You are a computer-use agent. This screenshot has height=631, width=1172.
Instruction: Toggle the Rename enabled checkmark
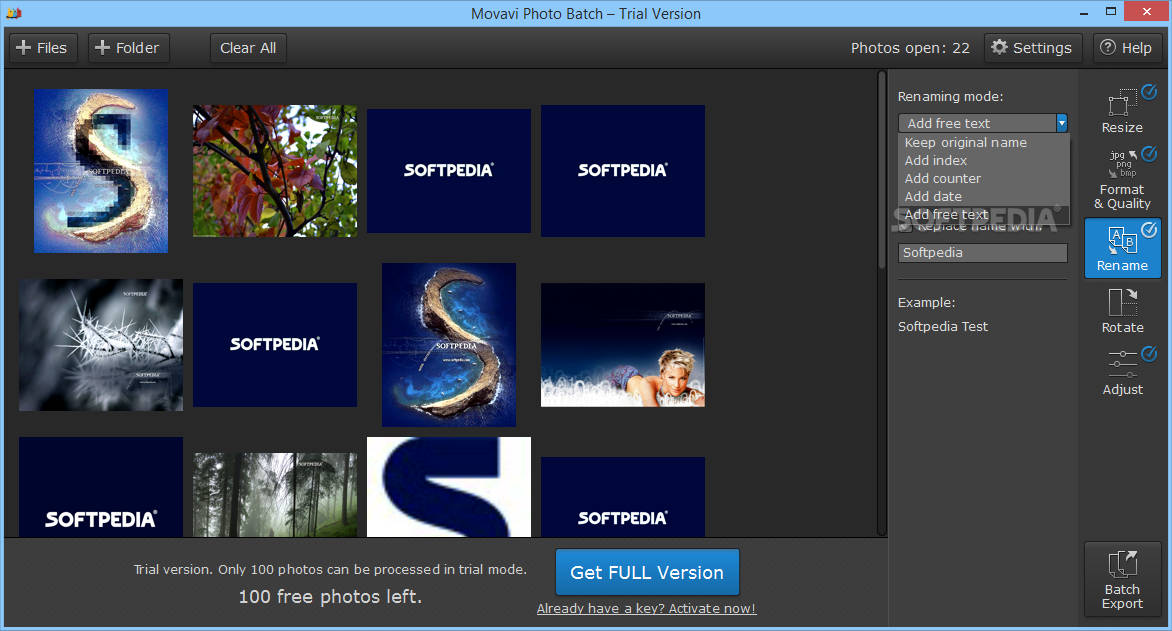pyautogui.click(x=1149, y=230)
